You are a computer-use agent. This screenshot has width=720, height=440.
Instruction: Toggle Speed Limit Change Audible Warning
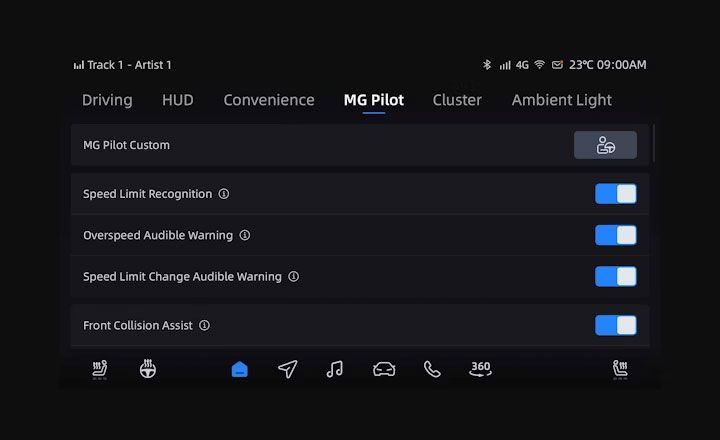click(615, 276)
